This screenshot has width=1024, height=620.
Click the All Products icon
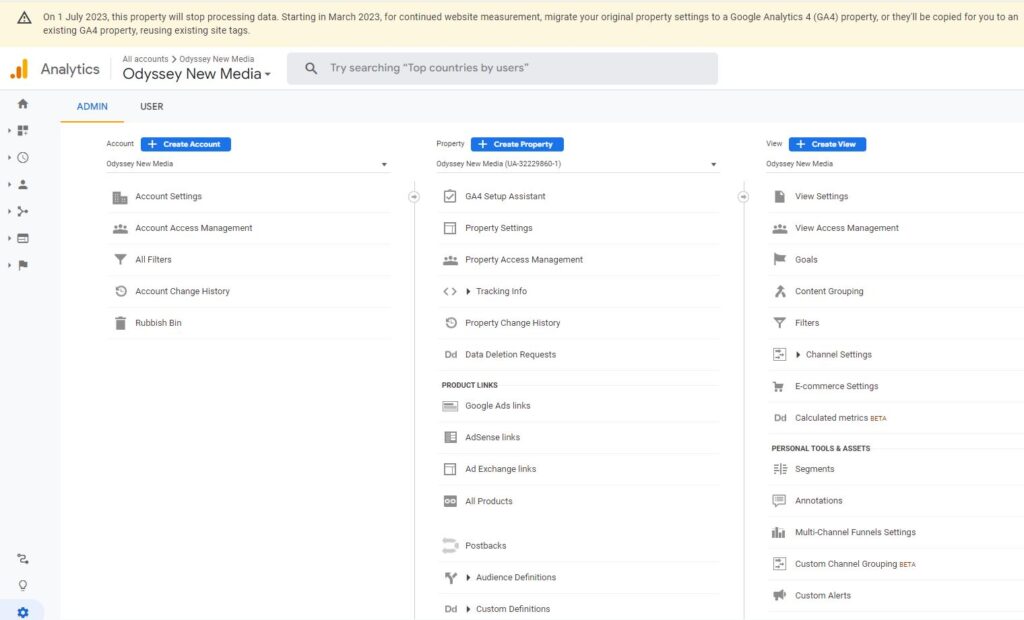[x=450, y=501]
